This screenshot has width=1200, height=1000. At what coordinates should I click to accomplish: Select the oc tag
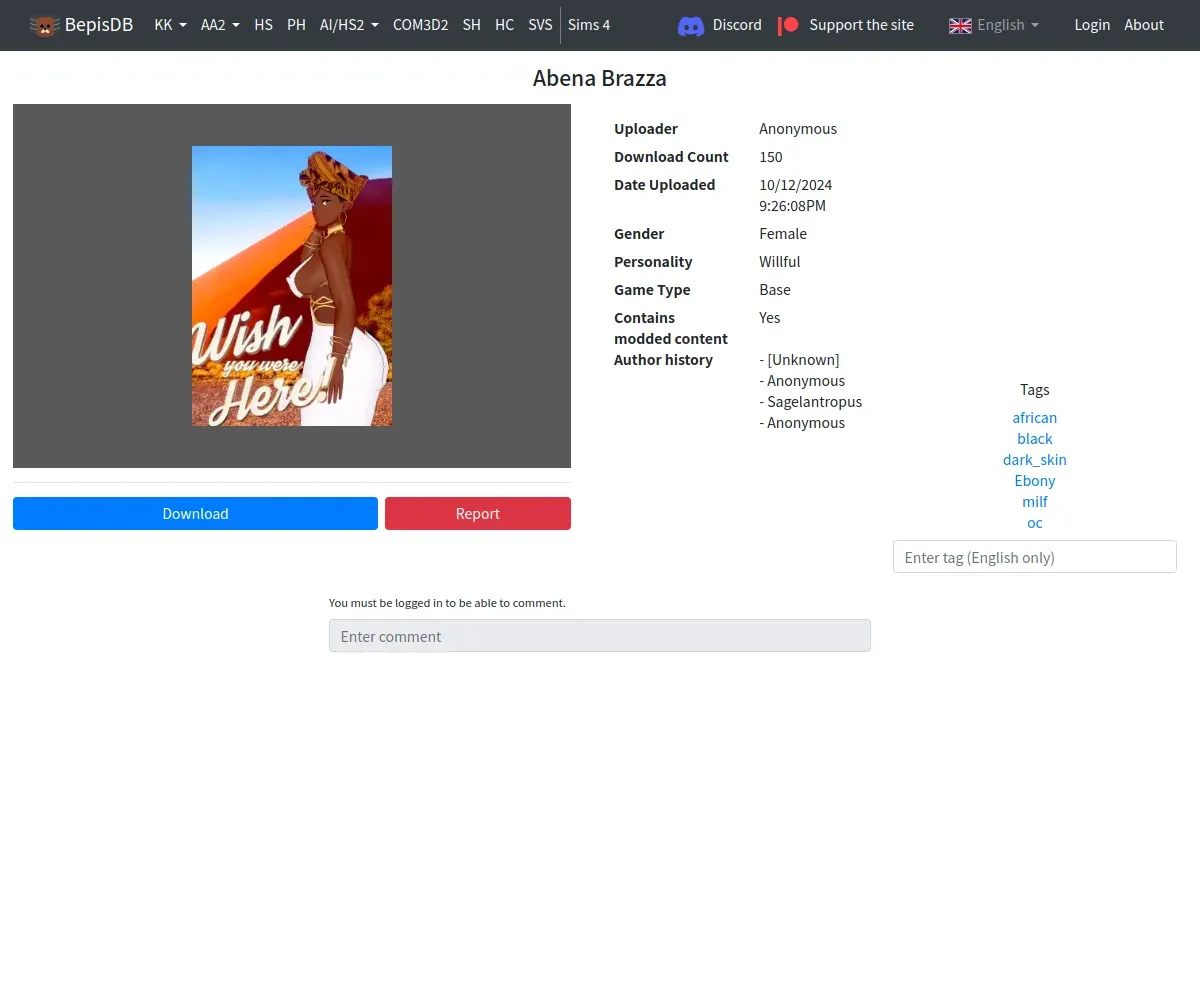[x=1034, y=523]
